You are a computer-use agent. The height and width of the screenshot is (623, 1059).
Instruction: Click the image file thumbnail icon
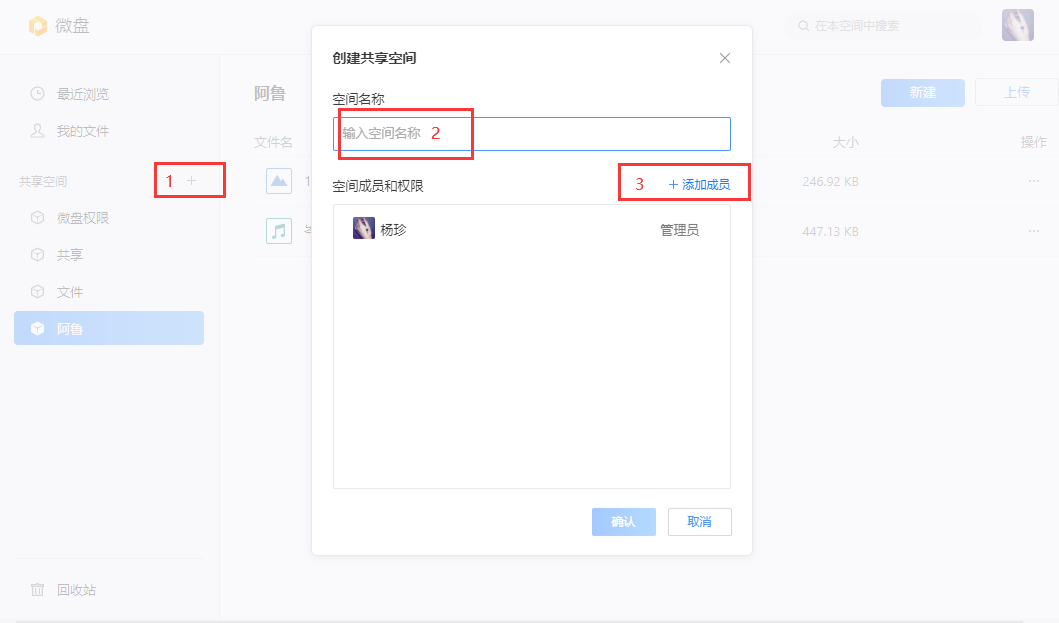coord(279,181)
